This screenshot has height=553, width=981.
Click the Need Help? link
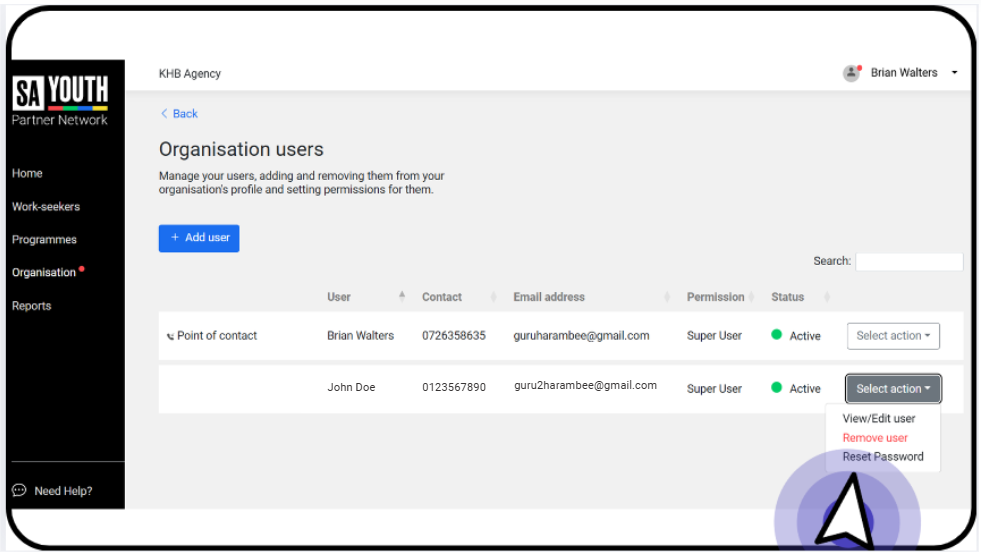pos(63,491)
